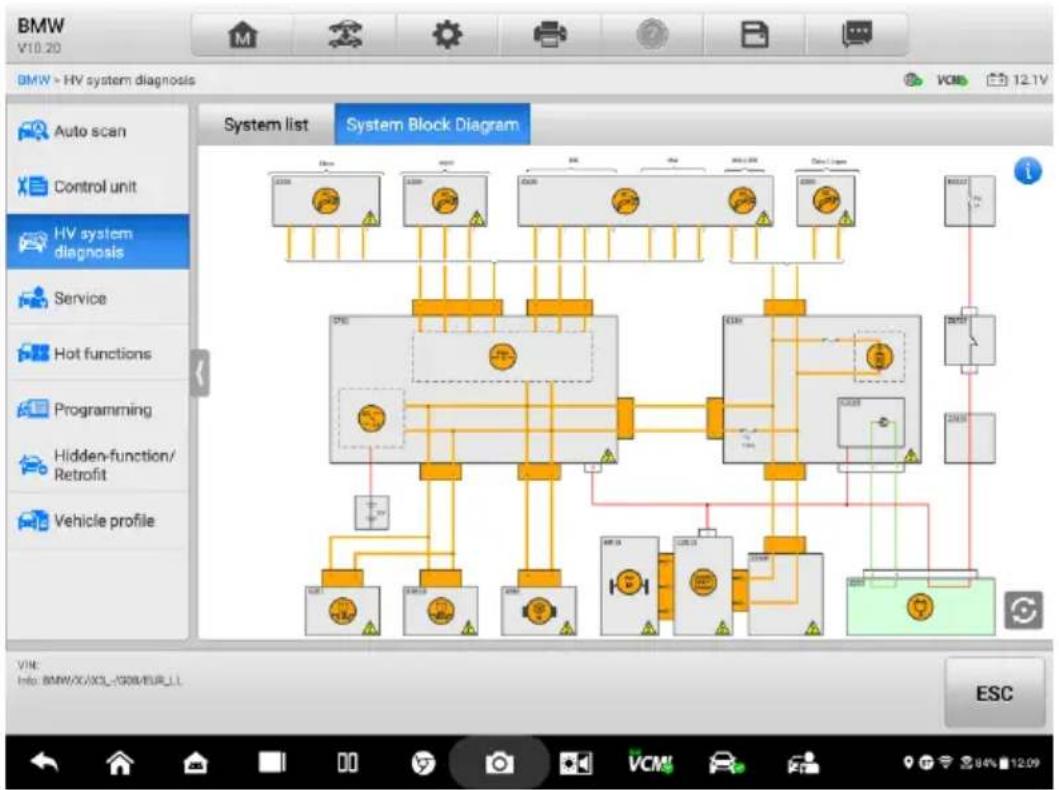1059x790 pixels.
Task: Open the MaxiSys car-house home icon
Action: pos(196,763)
